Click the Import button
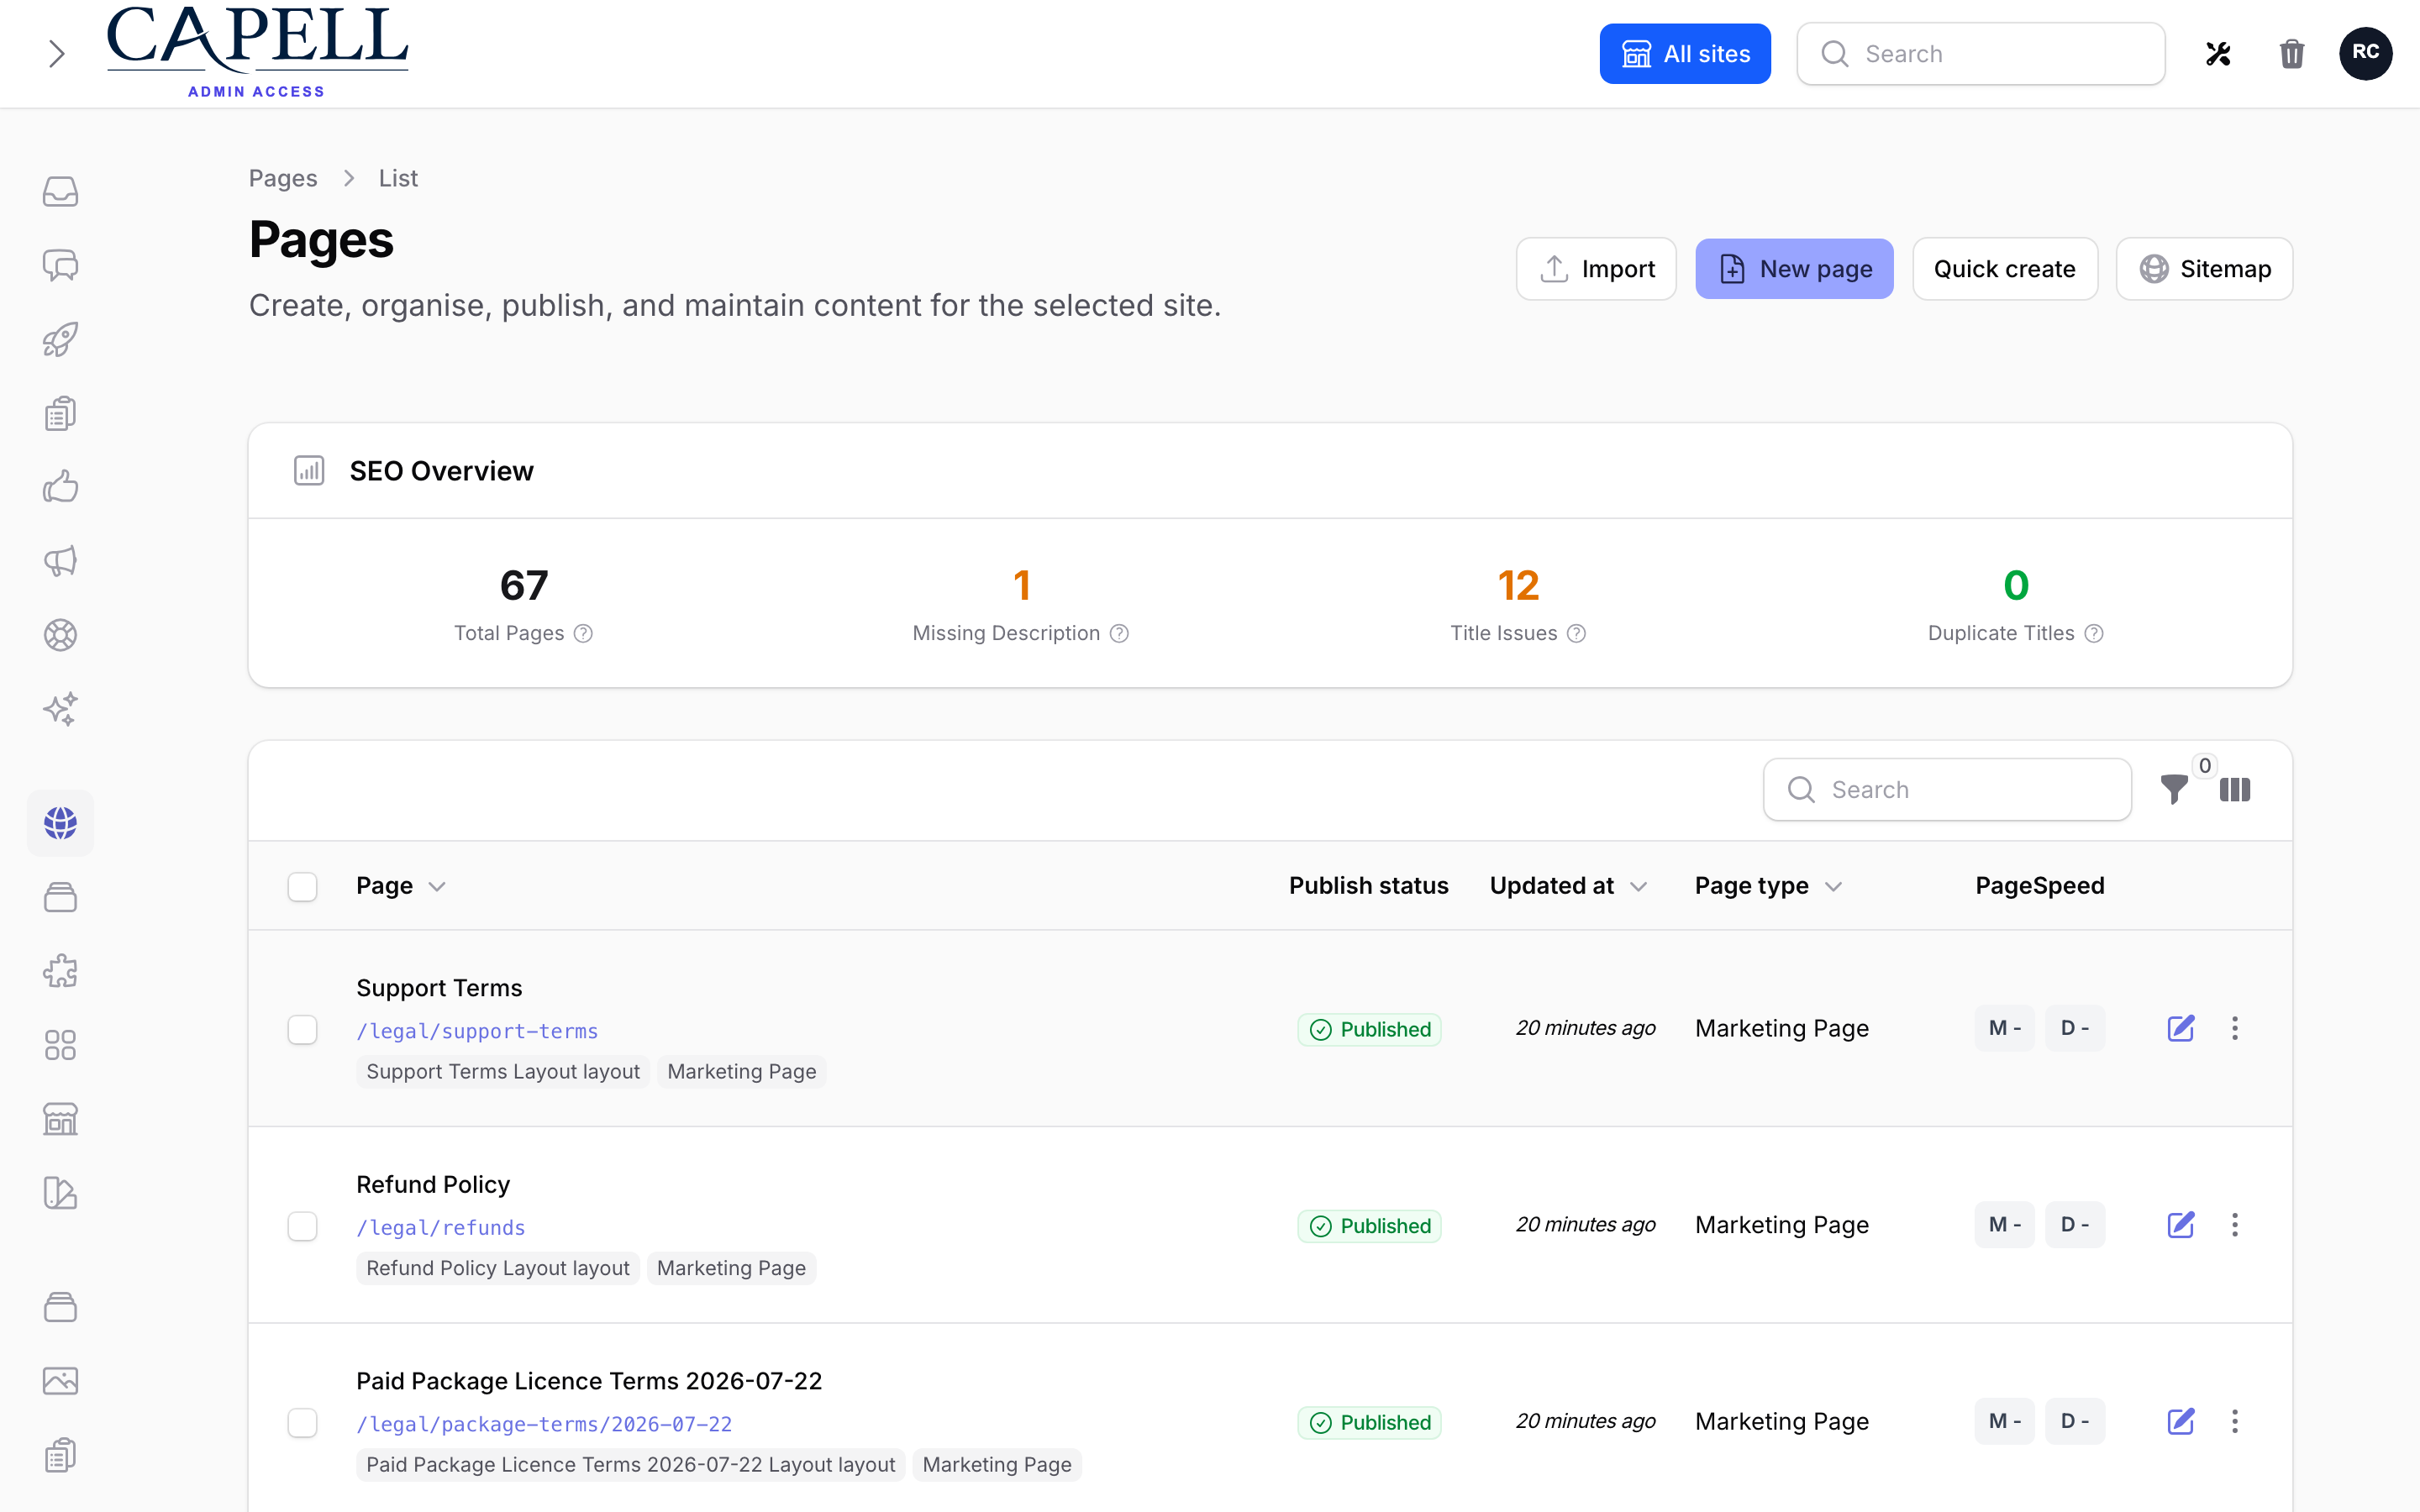This screenshot has width=2420, height=1512. (x=1596, y=269)
